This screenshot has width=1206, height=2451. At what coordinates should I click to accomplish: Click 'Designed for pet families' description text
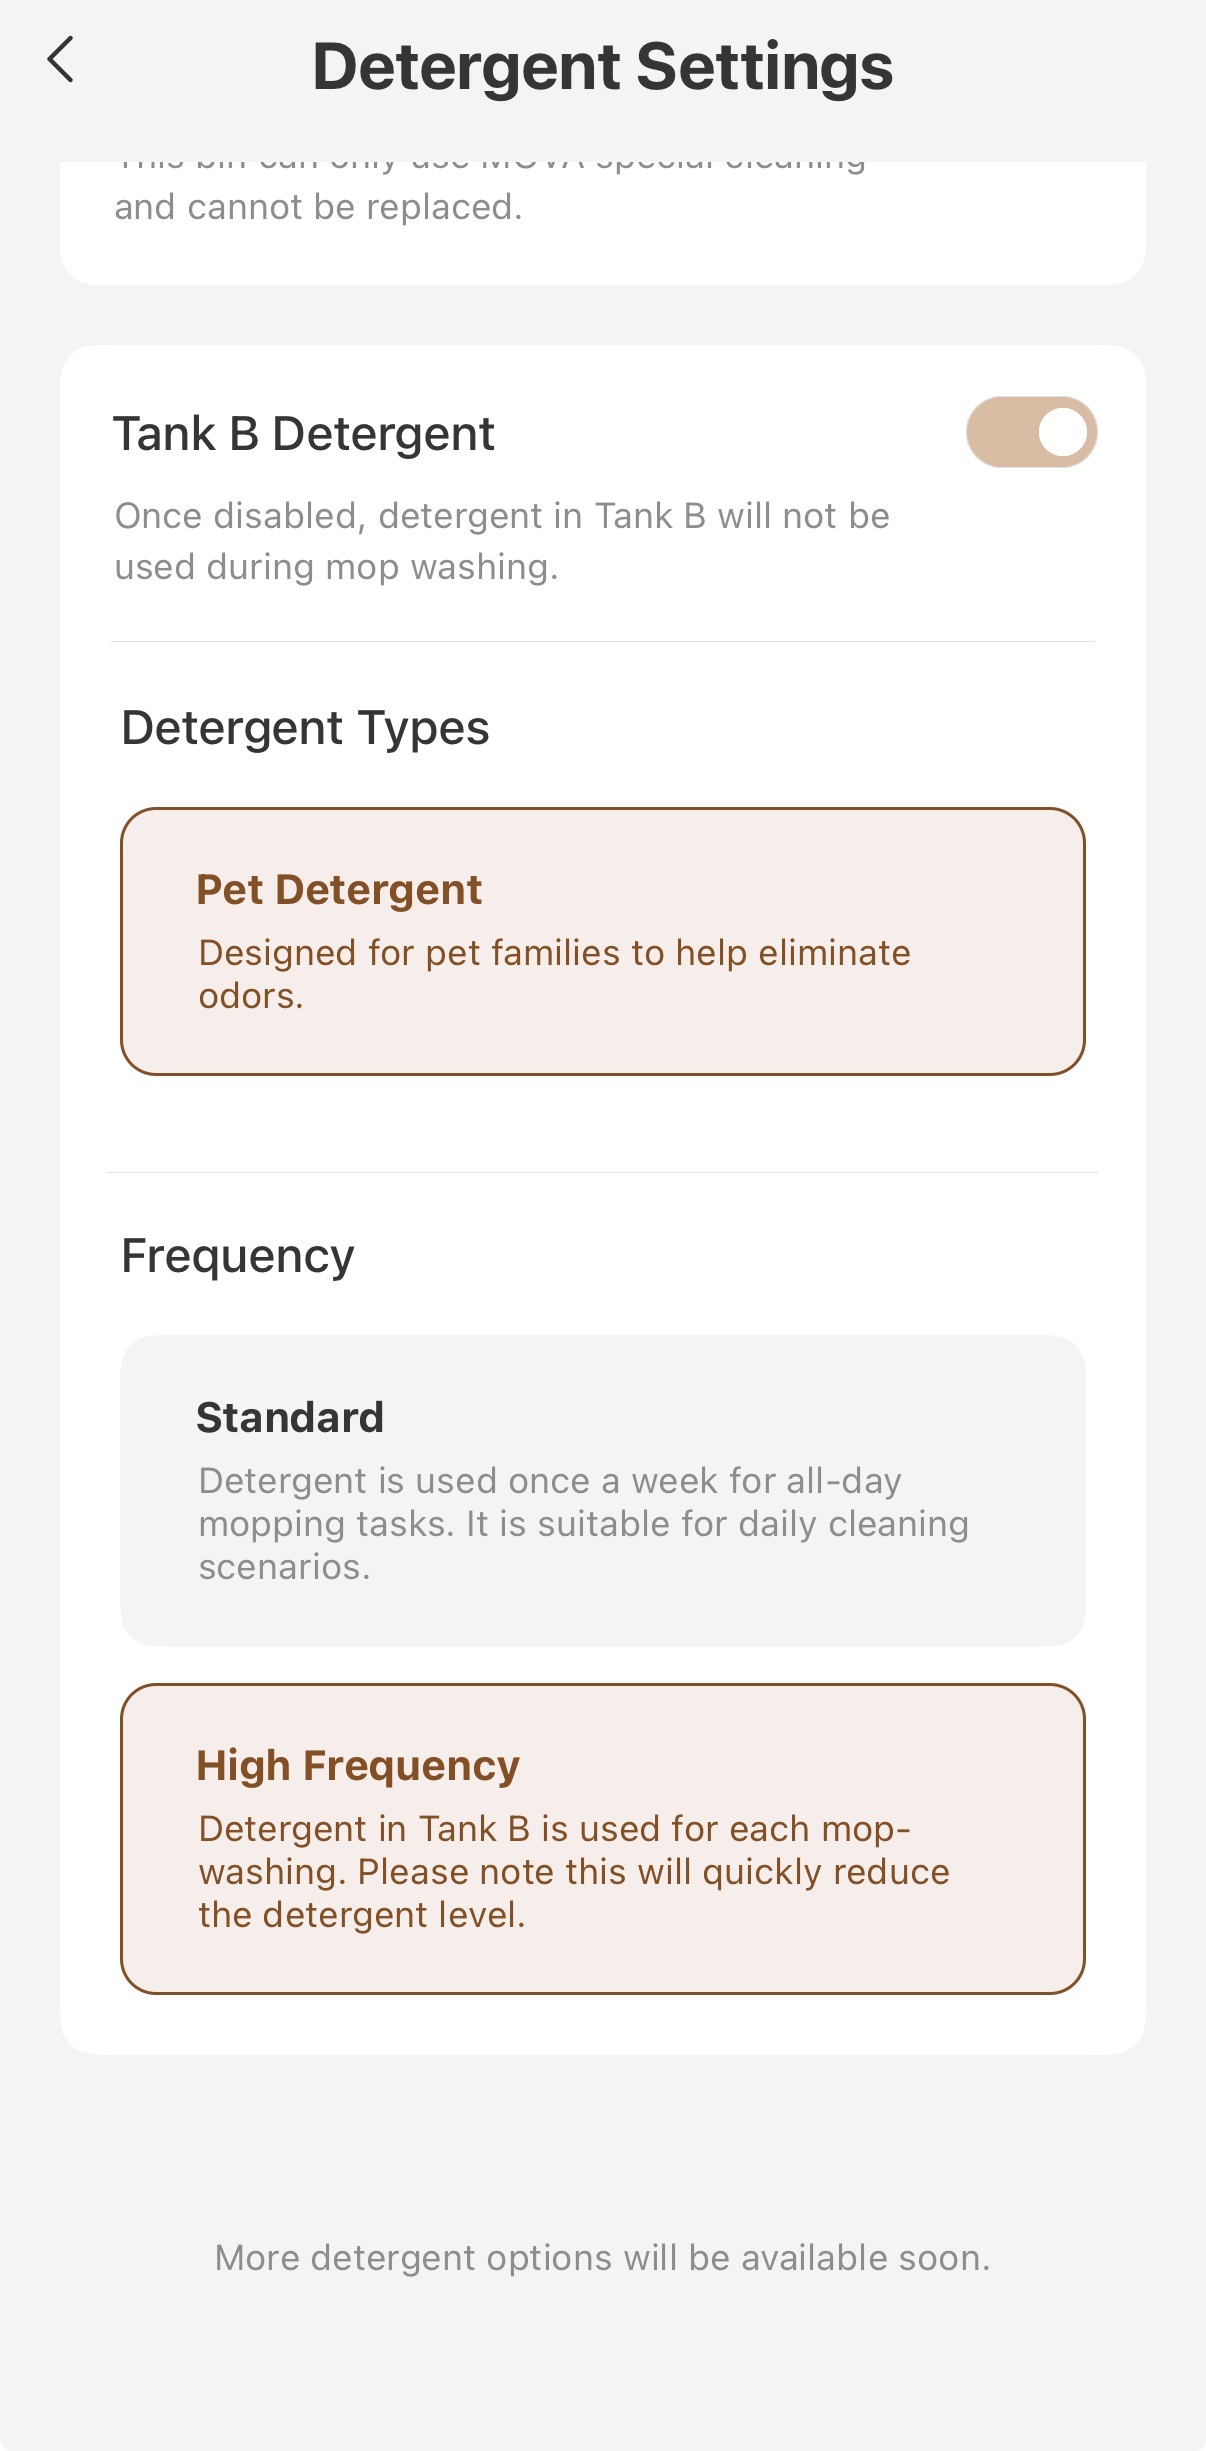point(554,973)
